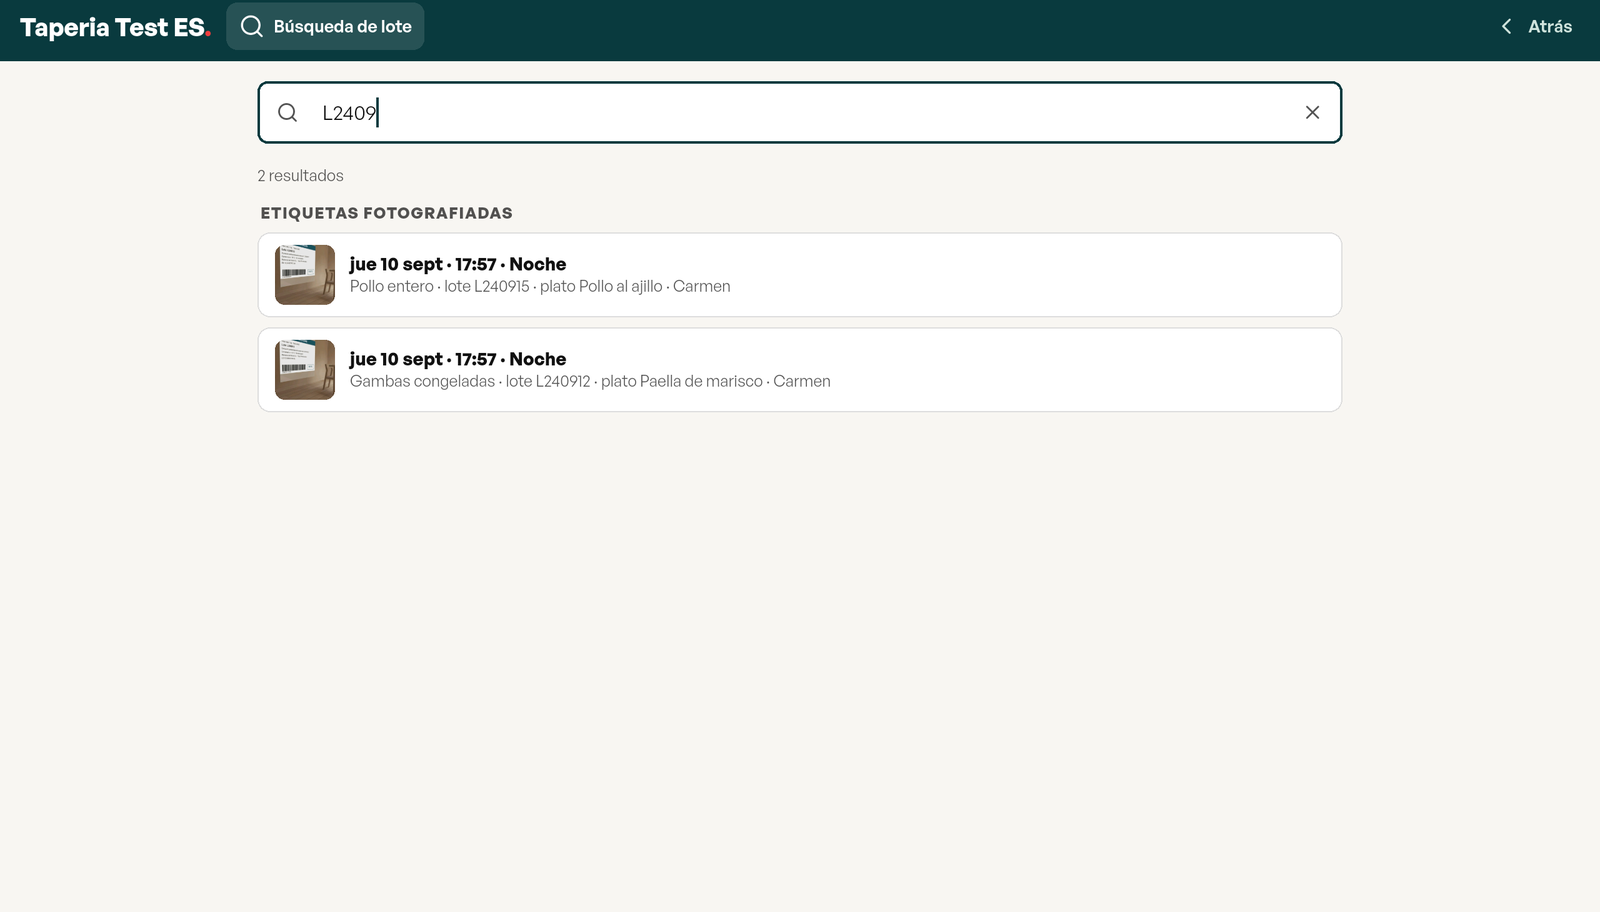
Task: Select the result with lote L240912
Action: pos(800,370)
